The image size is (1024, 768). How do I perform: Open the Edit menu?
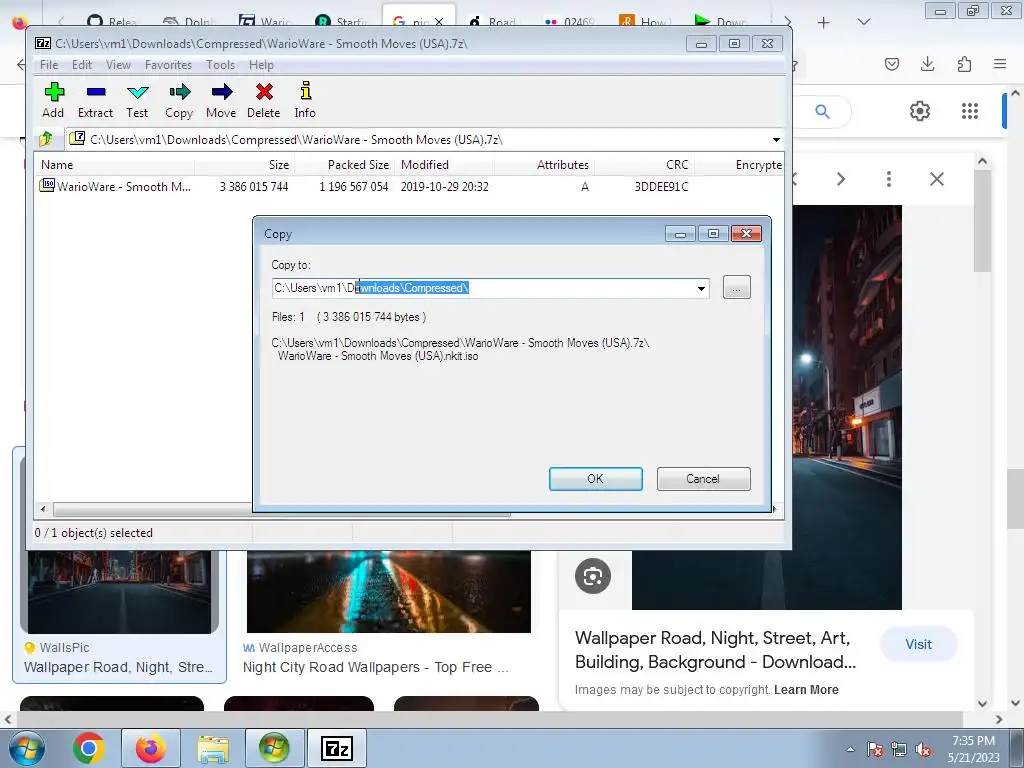[82, 65]
